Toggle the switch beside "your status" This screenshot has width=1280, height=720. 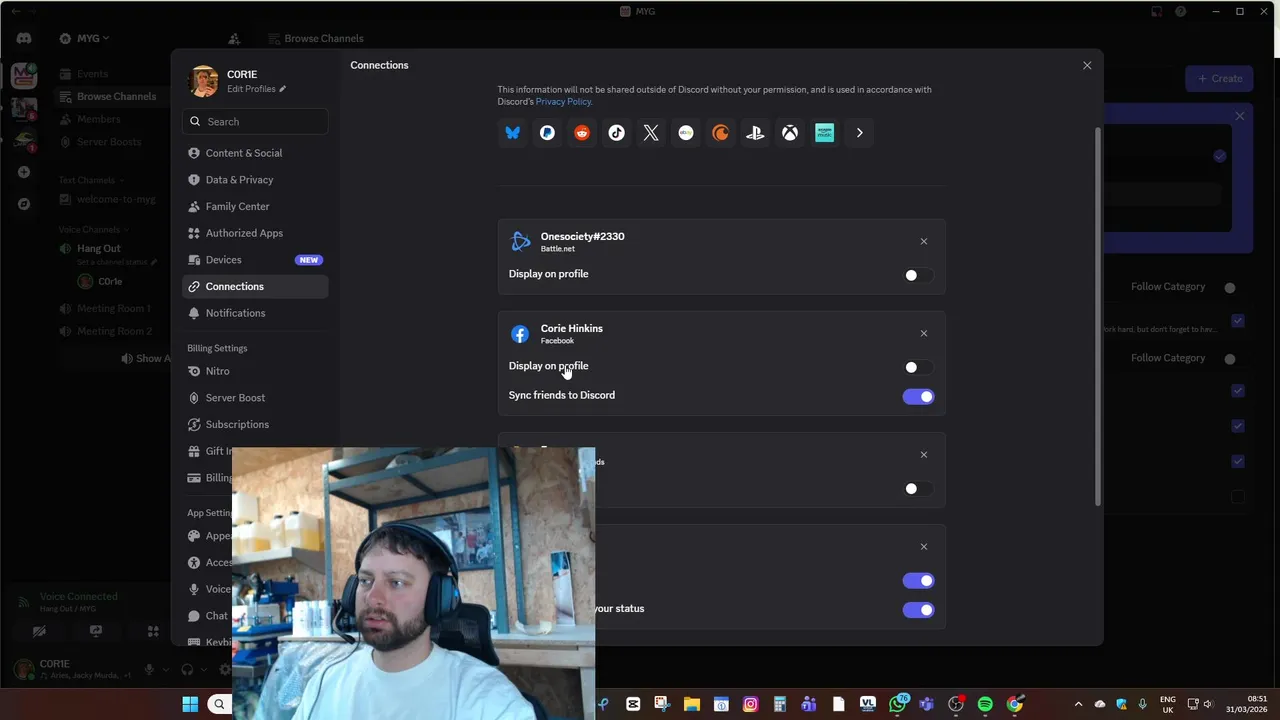pyautogui.click(x=918, y=610)
